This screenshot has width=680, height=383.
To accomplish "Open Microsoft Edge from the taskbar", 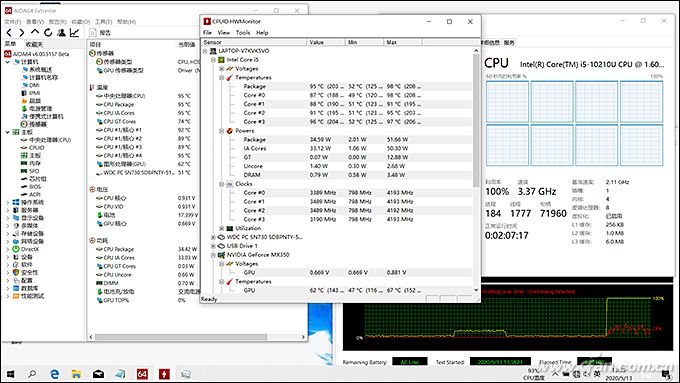I will 55,373.
